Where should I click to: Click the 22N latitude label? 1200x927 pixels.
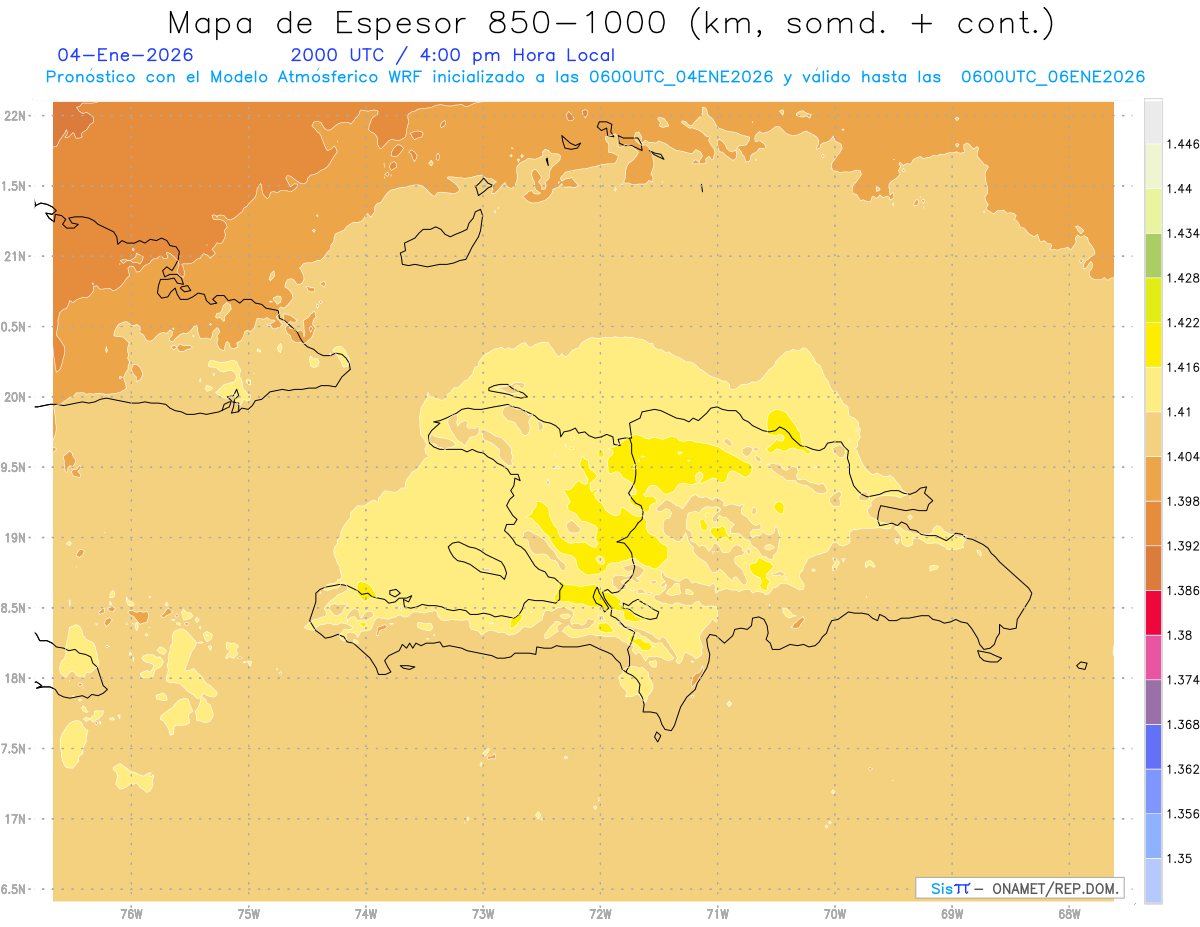(17, 116)
